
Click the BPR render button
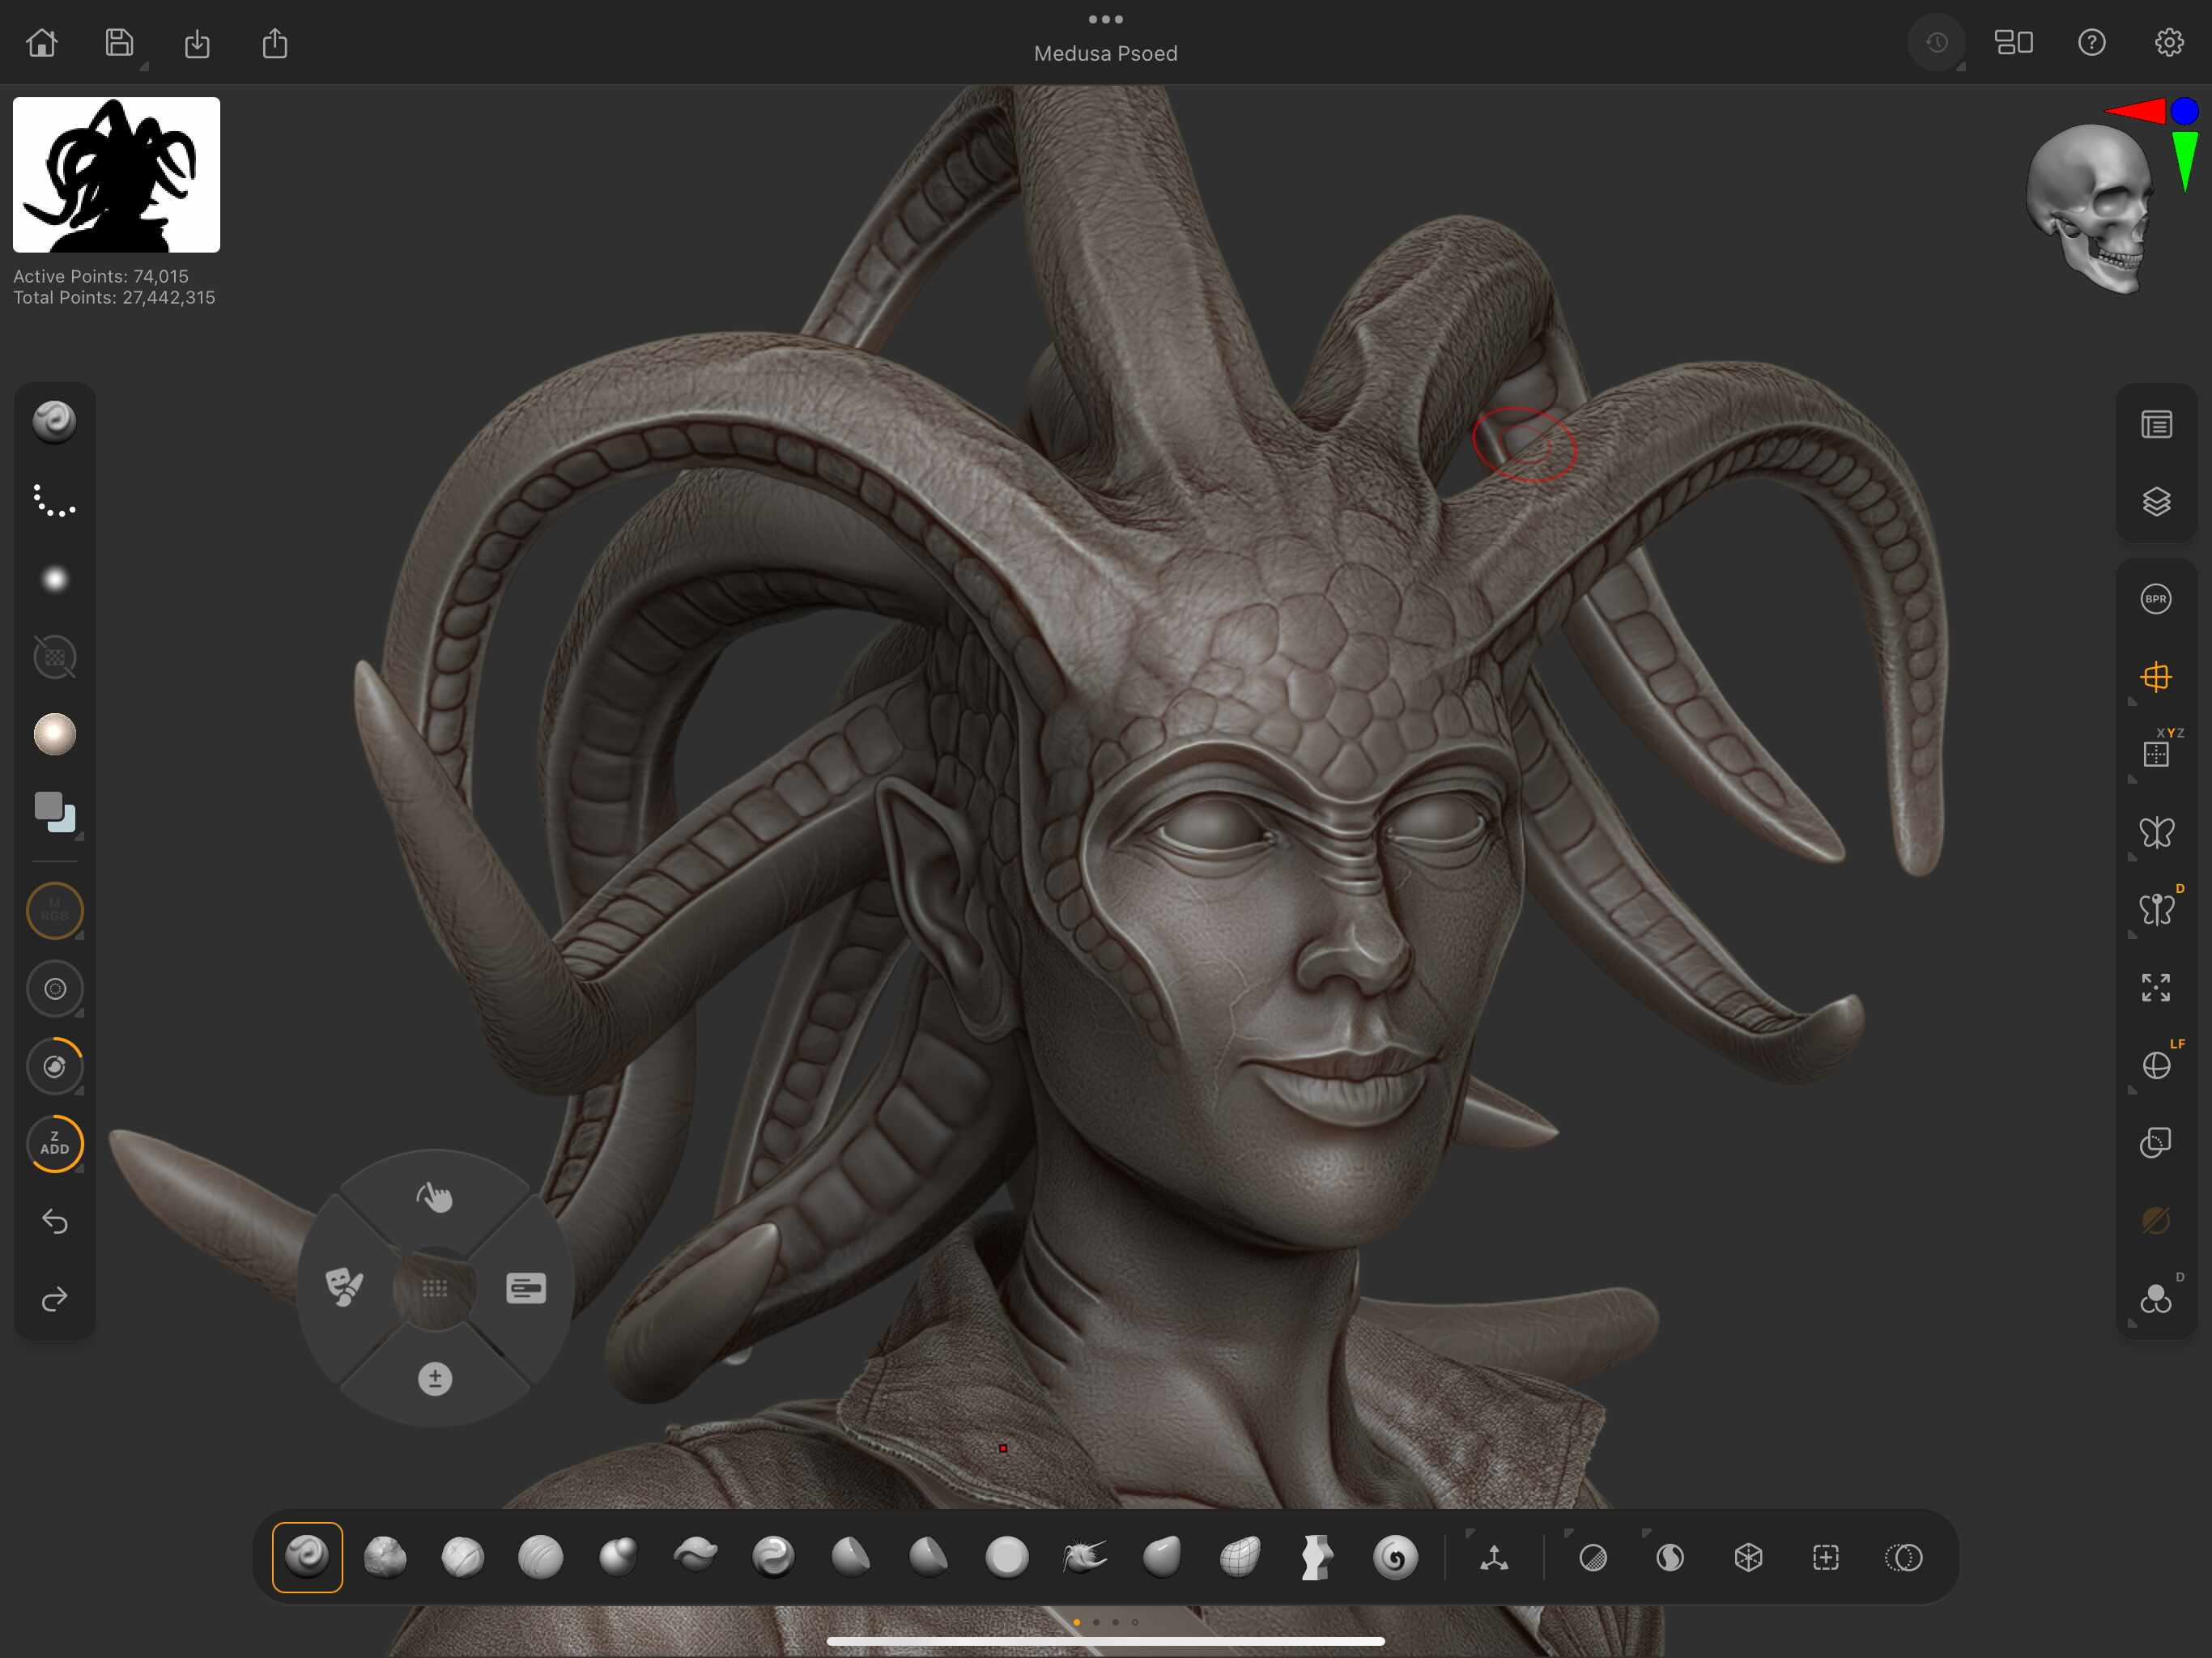click(2155, 599)
